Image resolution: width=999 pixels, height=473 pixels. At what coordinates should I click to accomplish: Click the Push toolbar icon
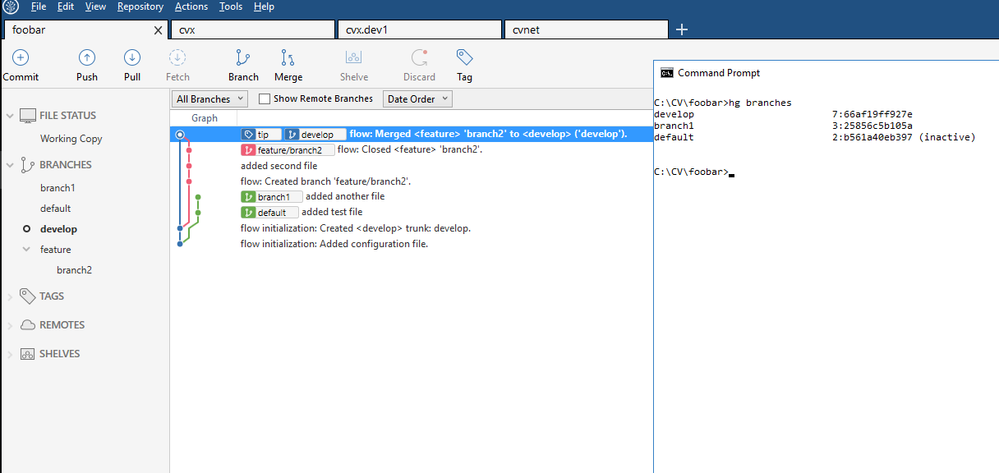(87, 58)
